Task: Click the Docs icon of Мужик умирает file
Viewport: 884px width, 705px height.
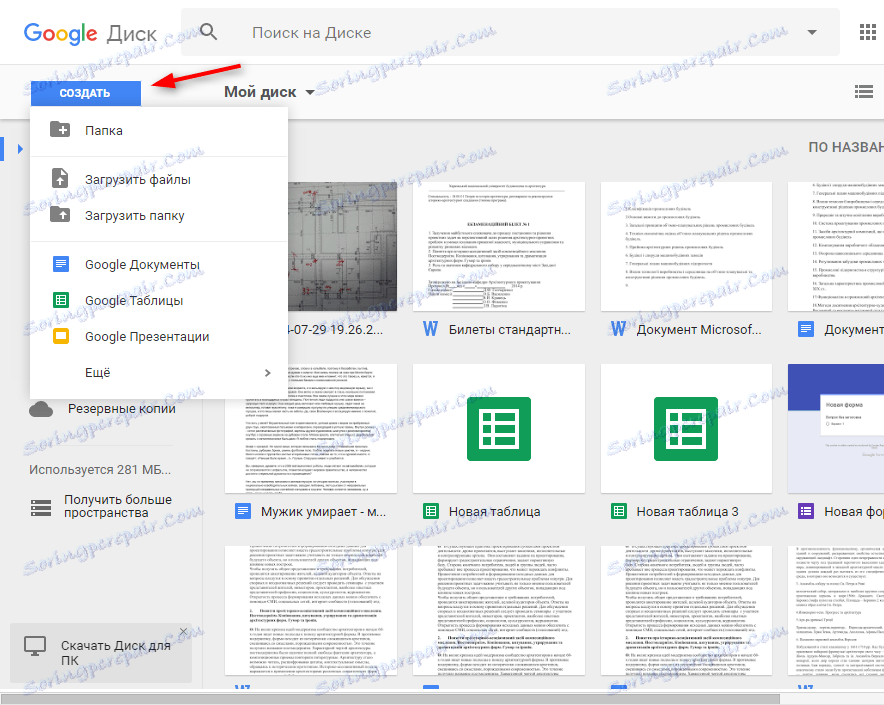Action: click(x=243, y=512)
